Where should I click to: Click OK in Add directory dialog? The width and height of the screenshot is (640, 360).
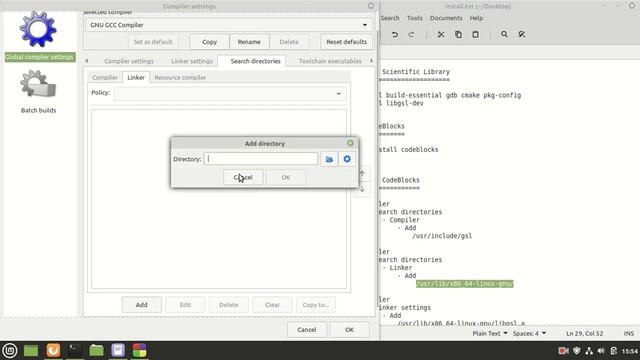point(286,178)
